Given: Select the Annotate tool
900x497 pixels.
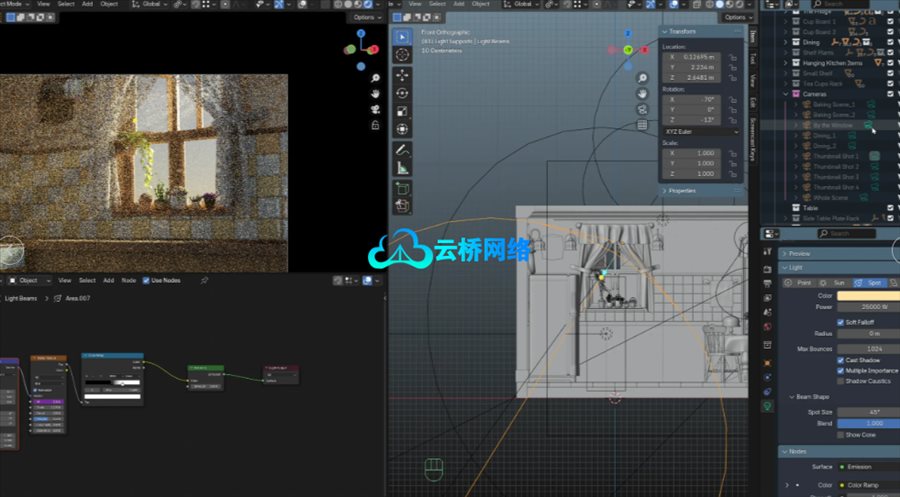Looking at the screenshot, I should pos(402,149).
